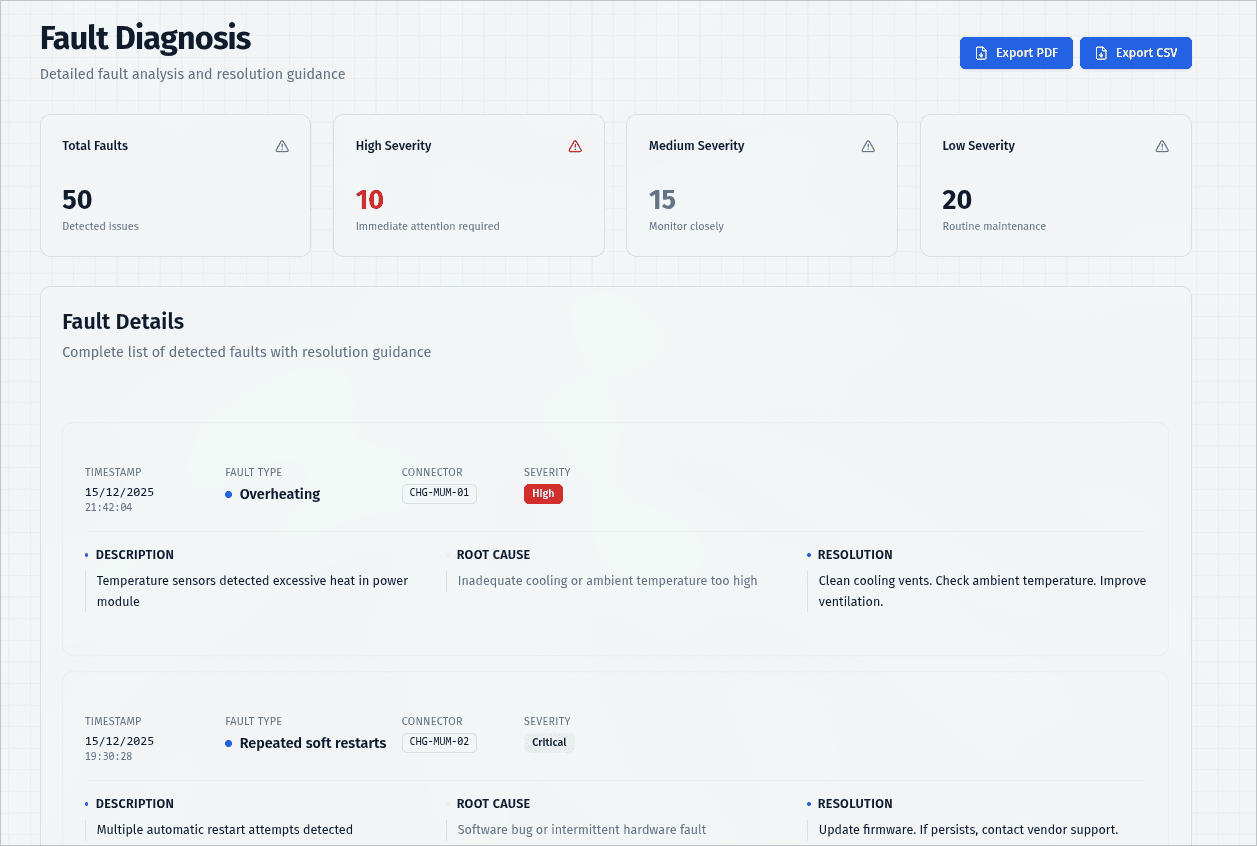The width and height of the screenshot is (1257, 846).
Task: Click the warning icon on Total Faults card
Action: (x=282, y=146)
